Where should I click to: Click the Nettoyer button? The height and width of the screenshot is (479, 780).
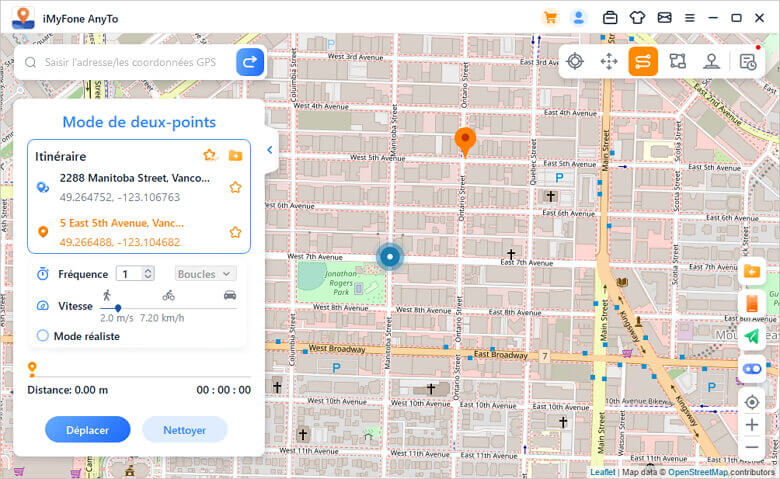[x=184, y=429]
